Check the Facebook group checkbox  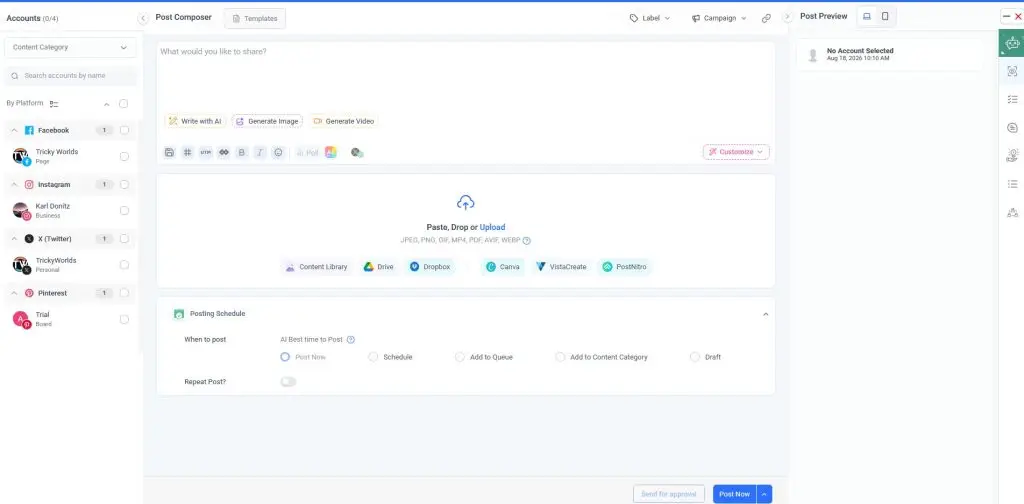coord(124,130)
